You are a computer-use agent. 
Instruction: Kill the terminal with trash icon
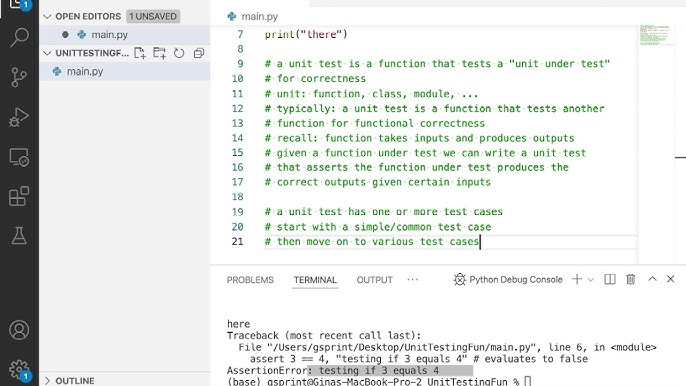(x=630, y=279)
